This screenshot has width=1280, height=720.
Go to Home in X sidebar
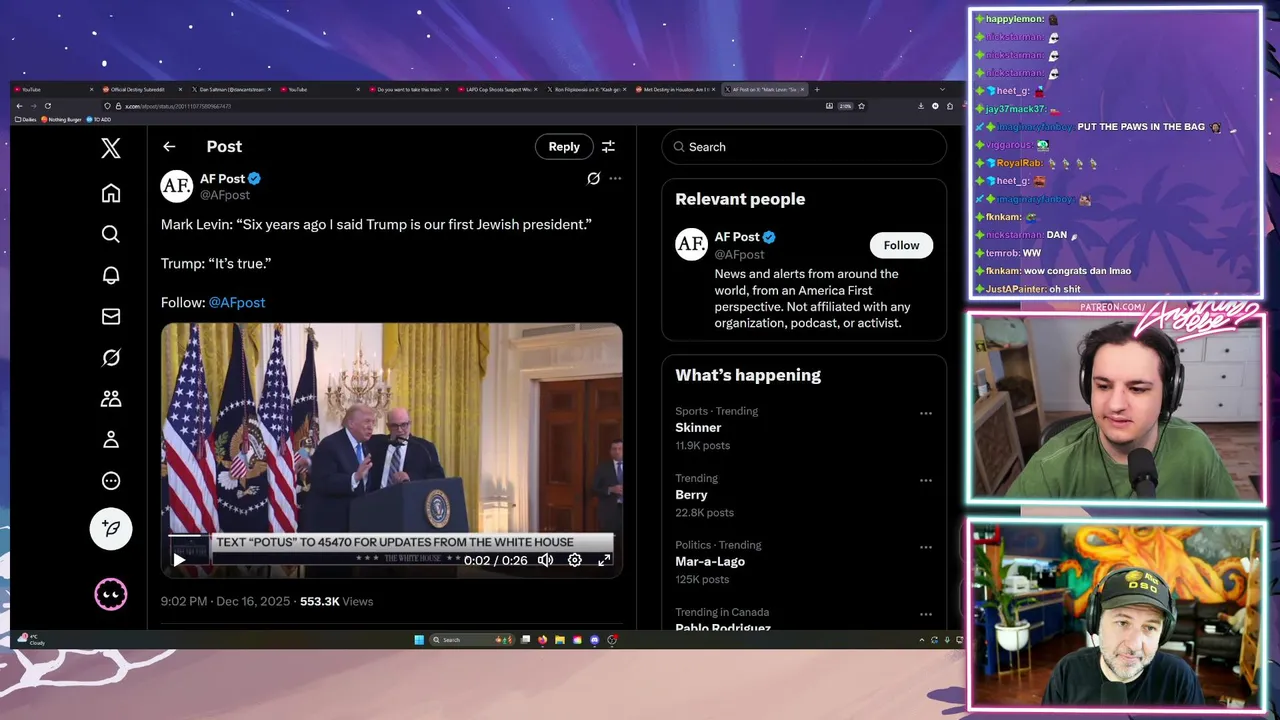pos(111,193)
